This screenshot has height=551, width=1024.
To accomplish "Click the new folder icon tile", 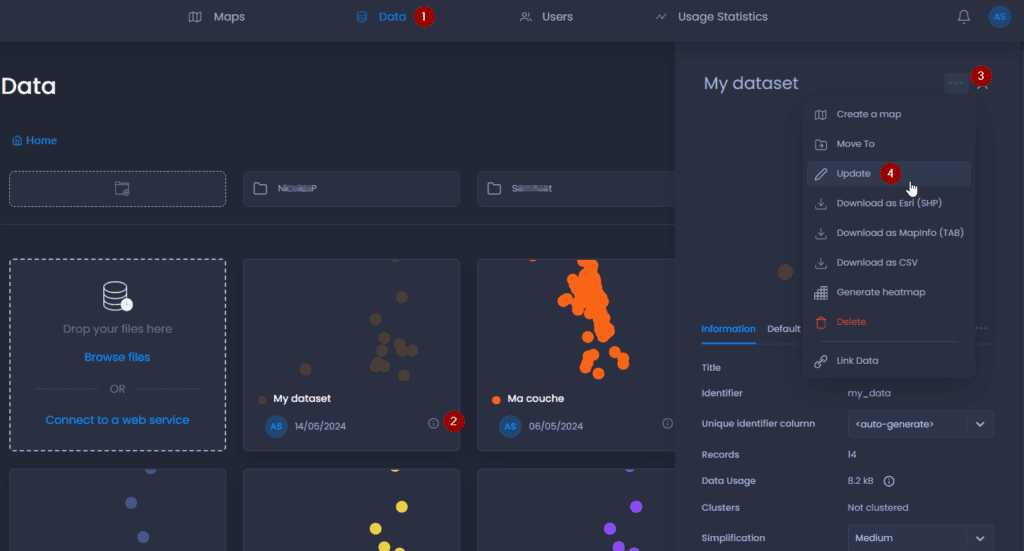I will pyautogui.click(x=118, y=189).
